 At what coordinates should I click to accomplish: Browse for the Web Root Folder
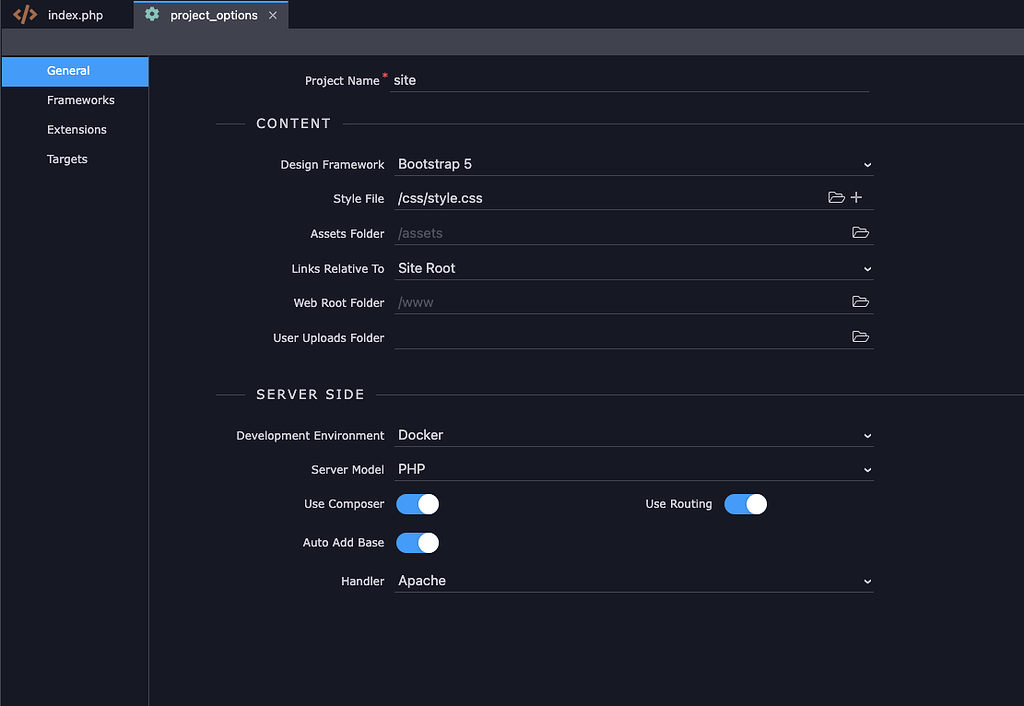pos(860,301)
